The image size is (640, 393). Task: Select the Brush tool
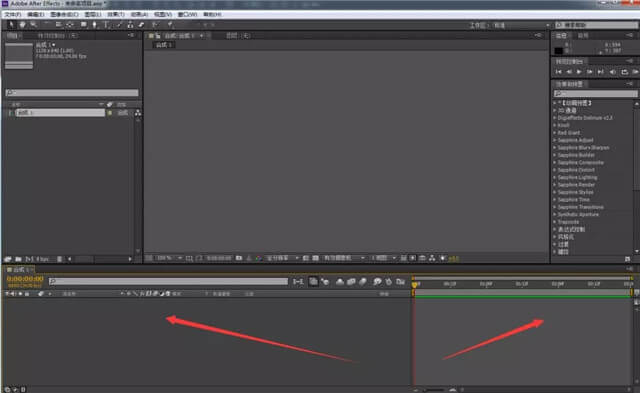pos(119,24)
